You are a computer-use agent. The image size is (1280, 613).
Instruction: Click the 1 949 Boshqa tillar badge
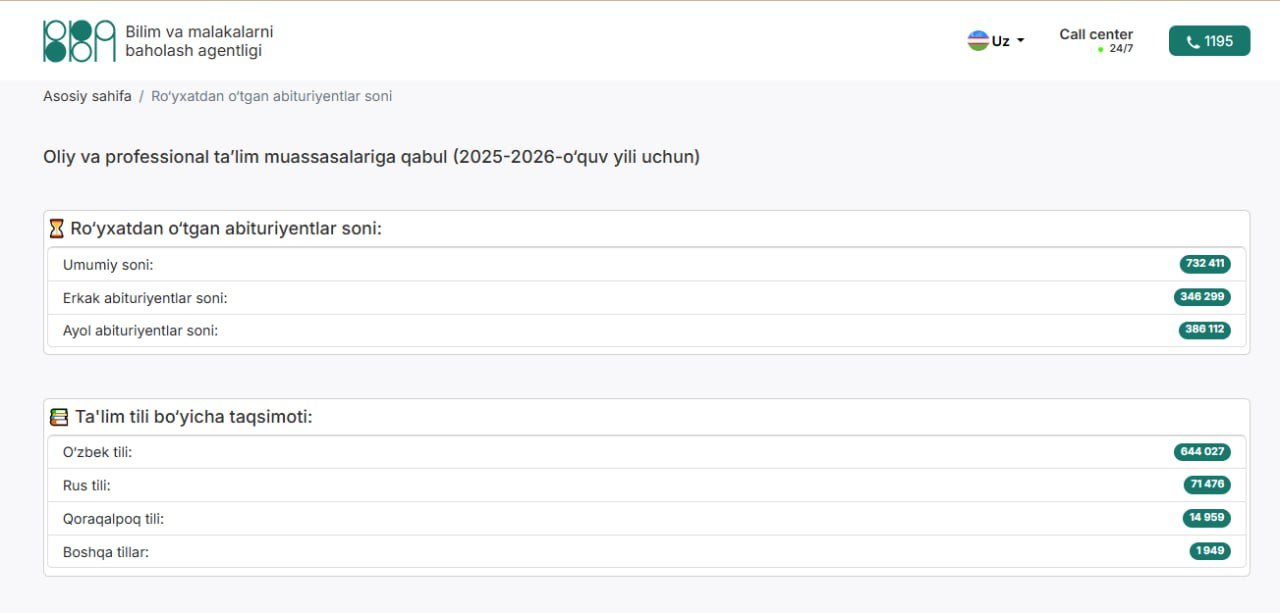1210,551
